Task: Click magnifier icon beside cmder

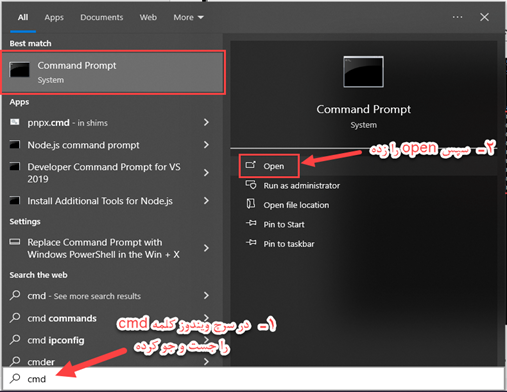Action: click(15, 361)
